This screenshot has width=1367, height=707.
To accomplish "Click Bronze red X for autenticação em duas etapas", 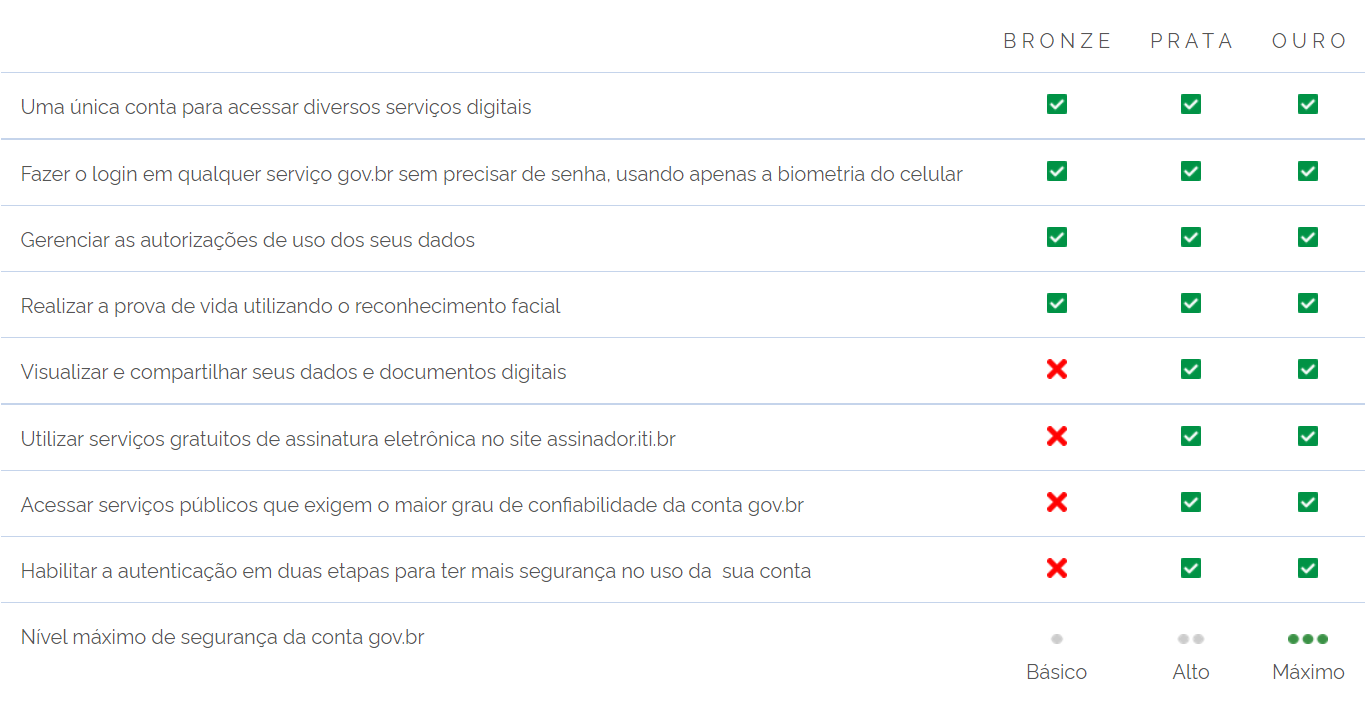I will pos(1057,567).
